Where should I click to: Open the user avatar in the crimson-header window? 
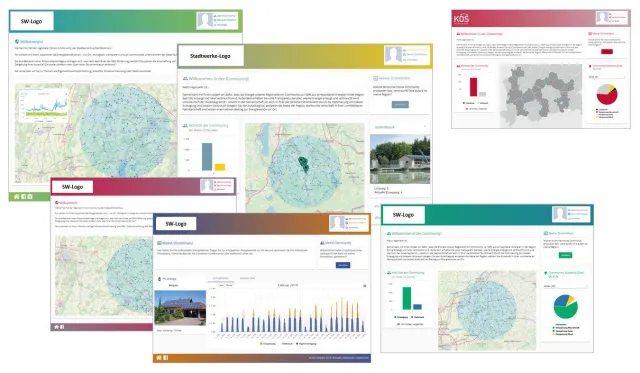point(207,186)
